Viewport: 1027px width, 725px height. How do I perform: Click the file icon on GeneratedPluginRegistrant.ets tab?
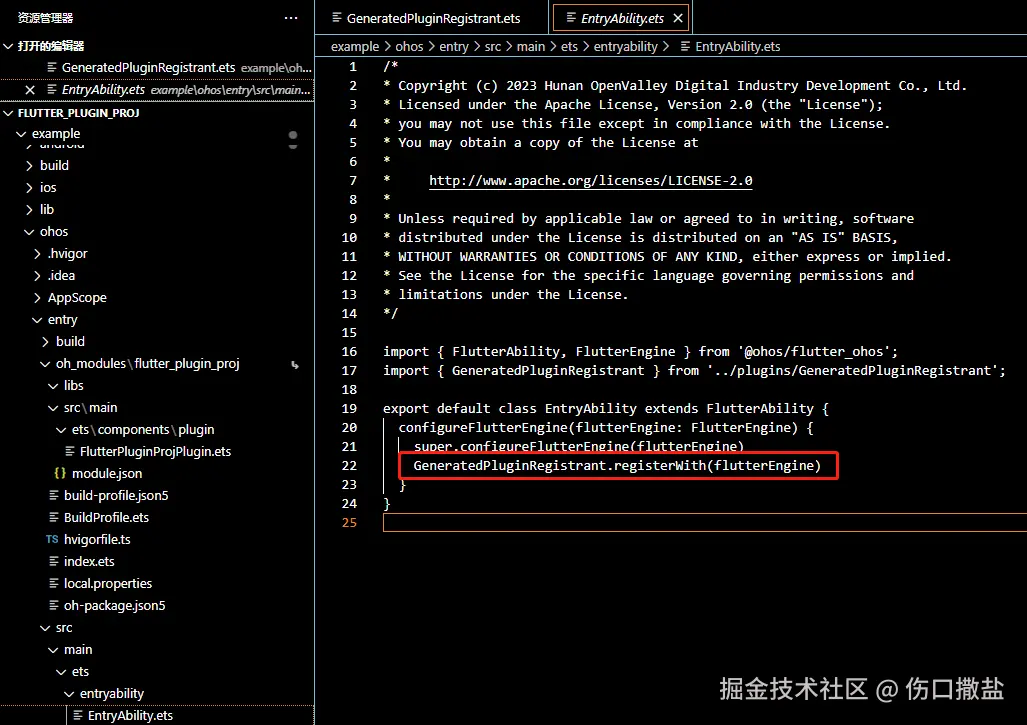click(x=337, y=18)
